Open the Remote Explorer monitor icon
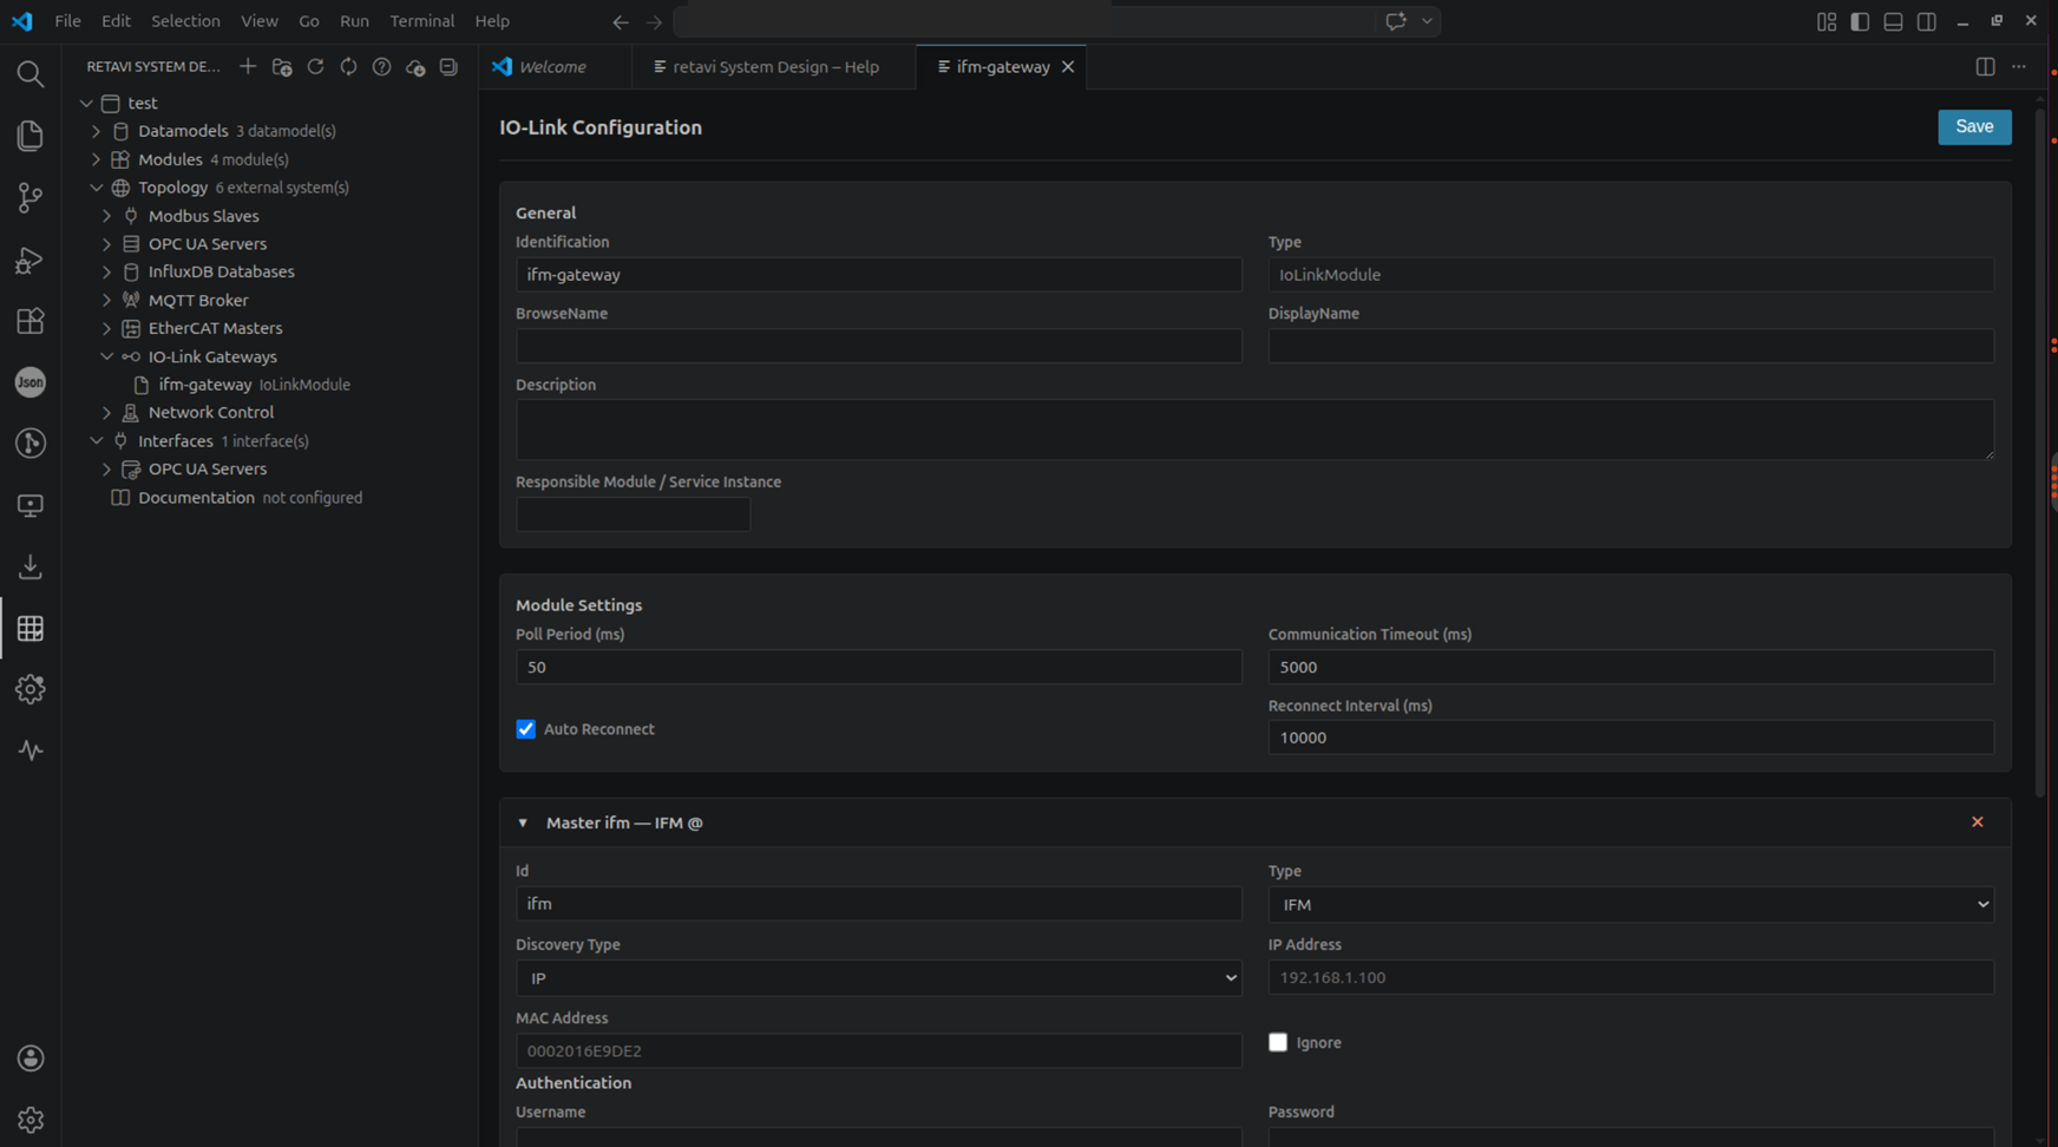Screen dimensions: 2058x1147 [30, 505]
